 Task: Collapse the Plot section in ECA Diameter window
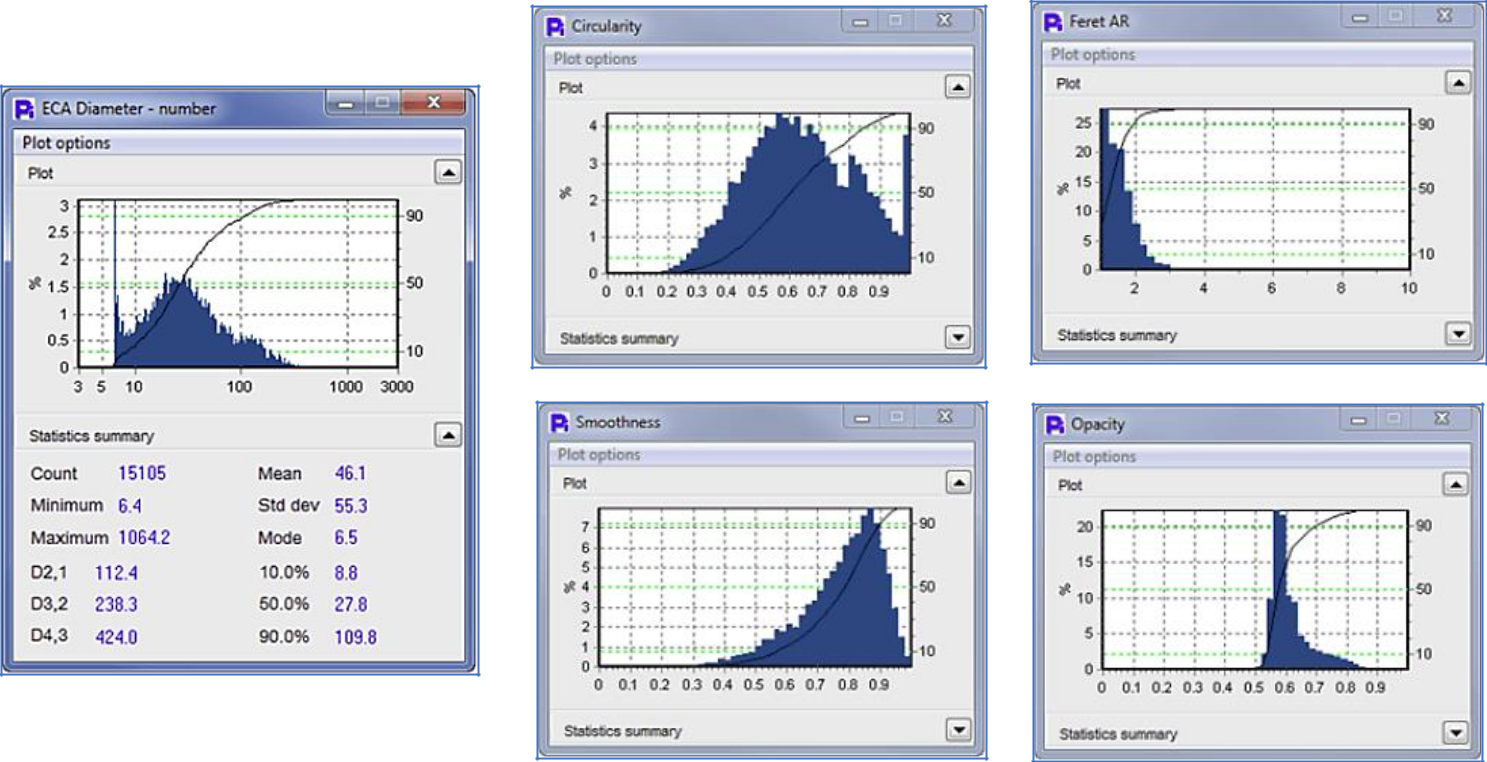tap(449, 173)
